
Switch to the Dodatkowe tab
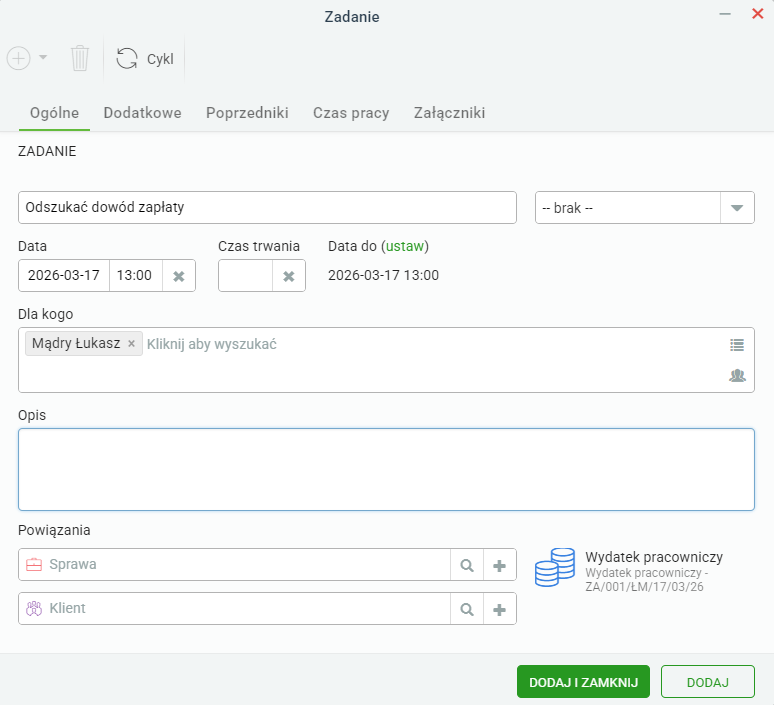coord(142,113)
